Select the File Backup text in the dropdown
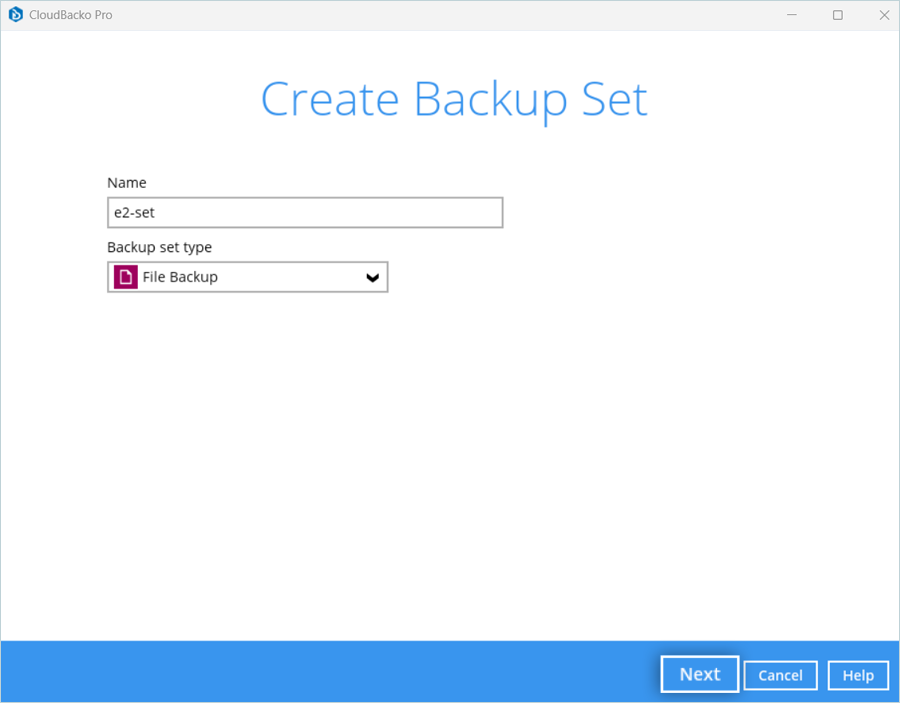 pyautogui.click(x=180, y=277)
